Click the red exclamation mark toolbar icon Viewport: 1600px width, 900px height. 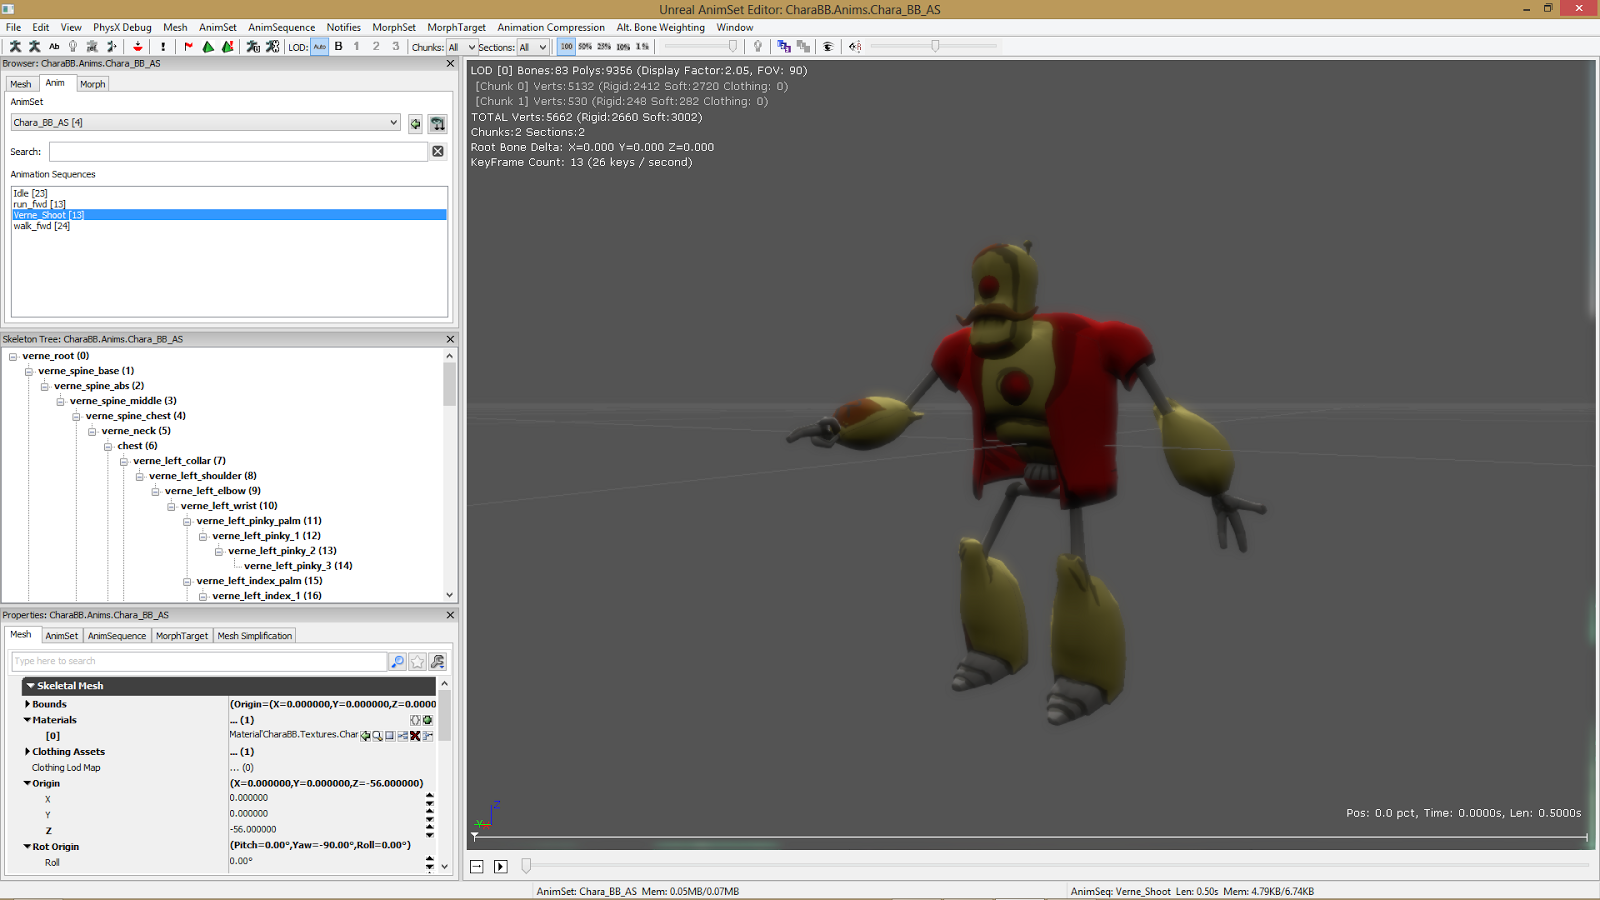pos(163,47)
